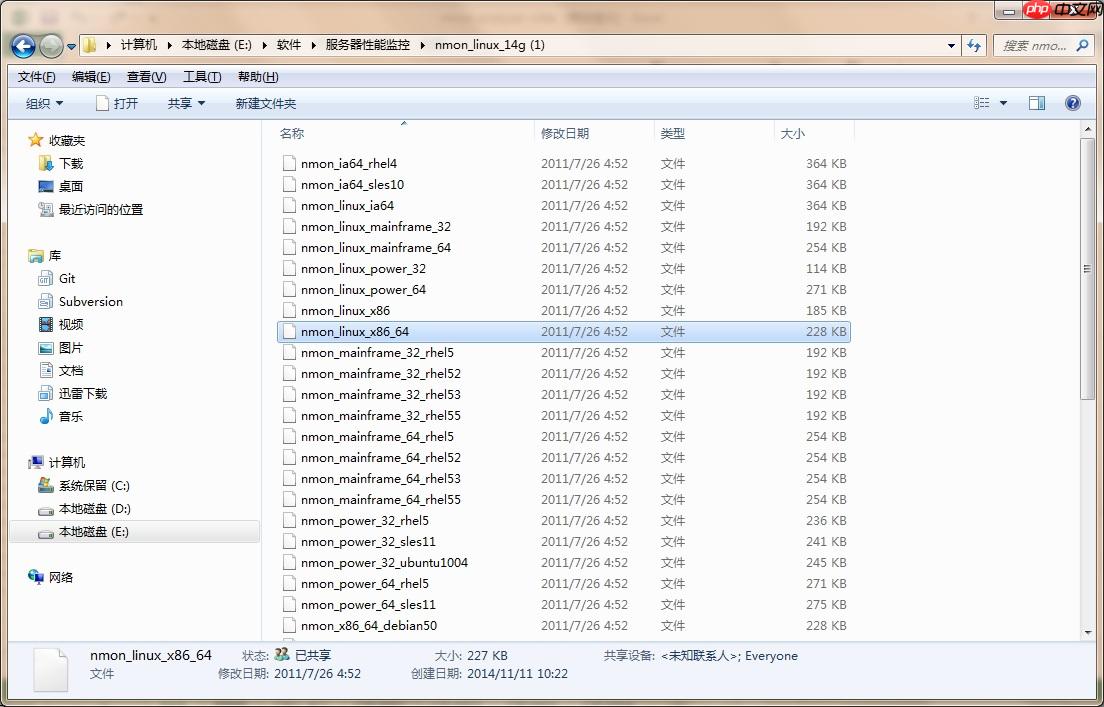Click the forward navigation arrow
This screenshot has width=1104, height=707.
tap(49, 45)
